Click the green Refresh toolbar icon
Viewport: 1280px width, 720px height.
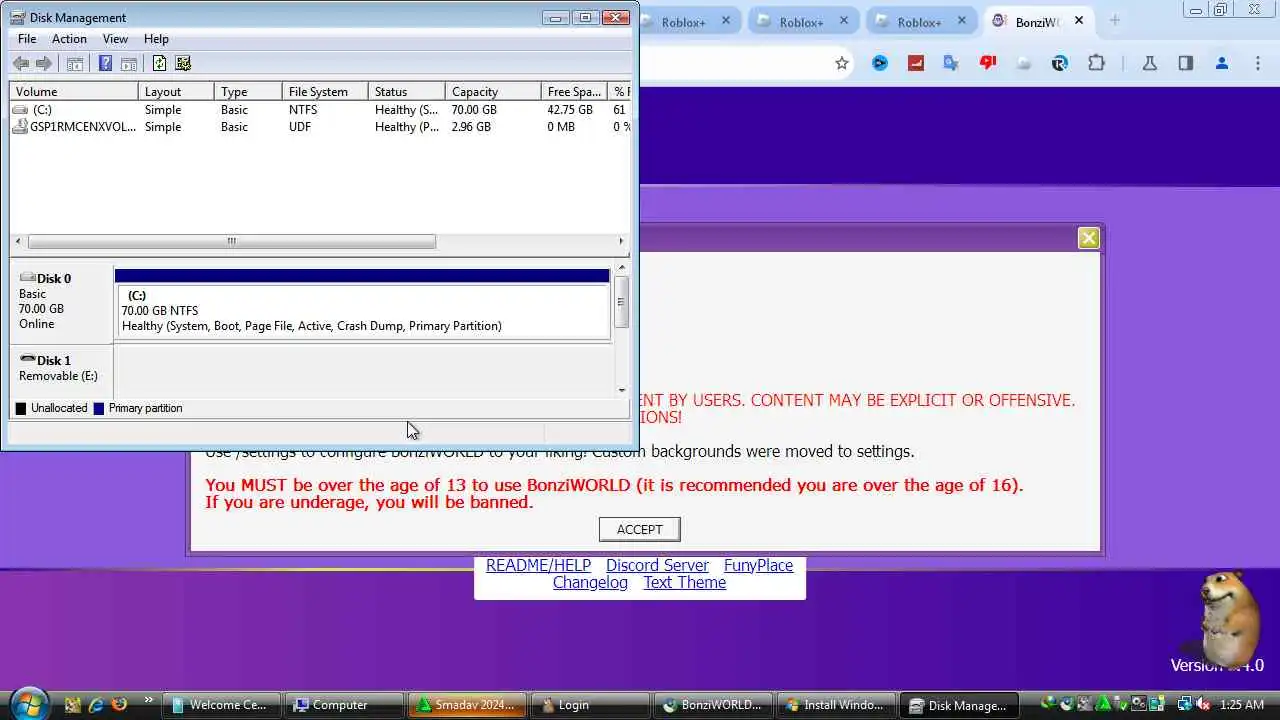[159, 64]
